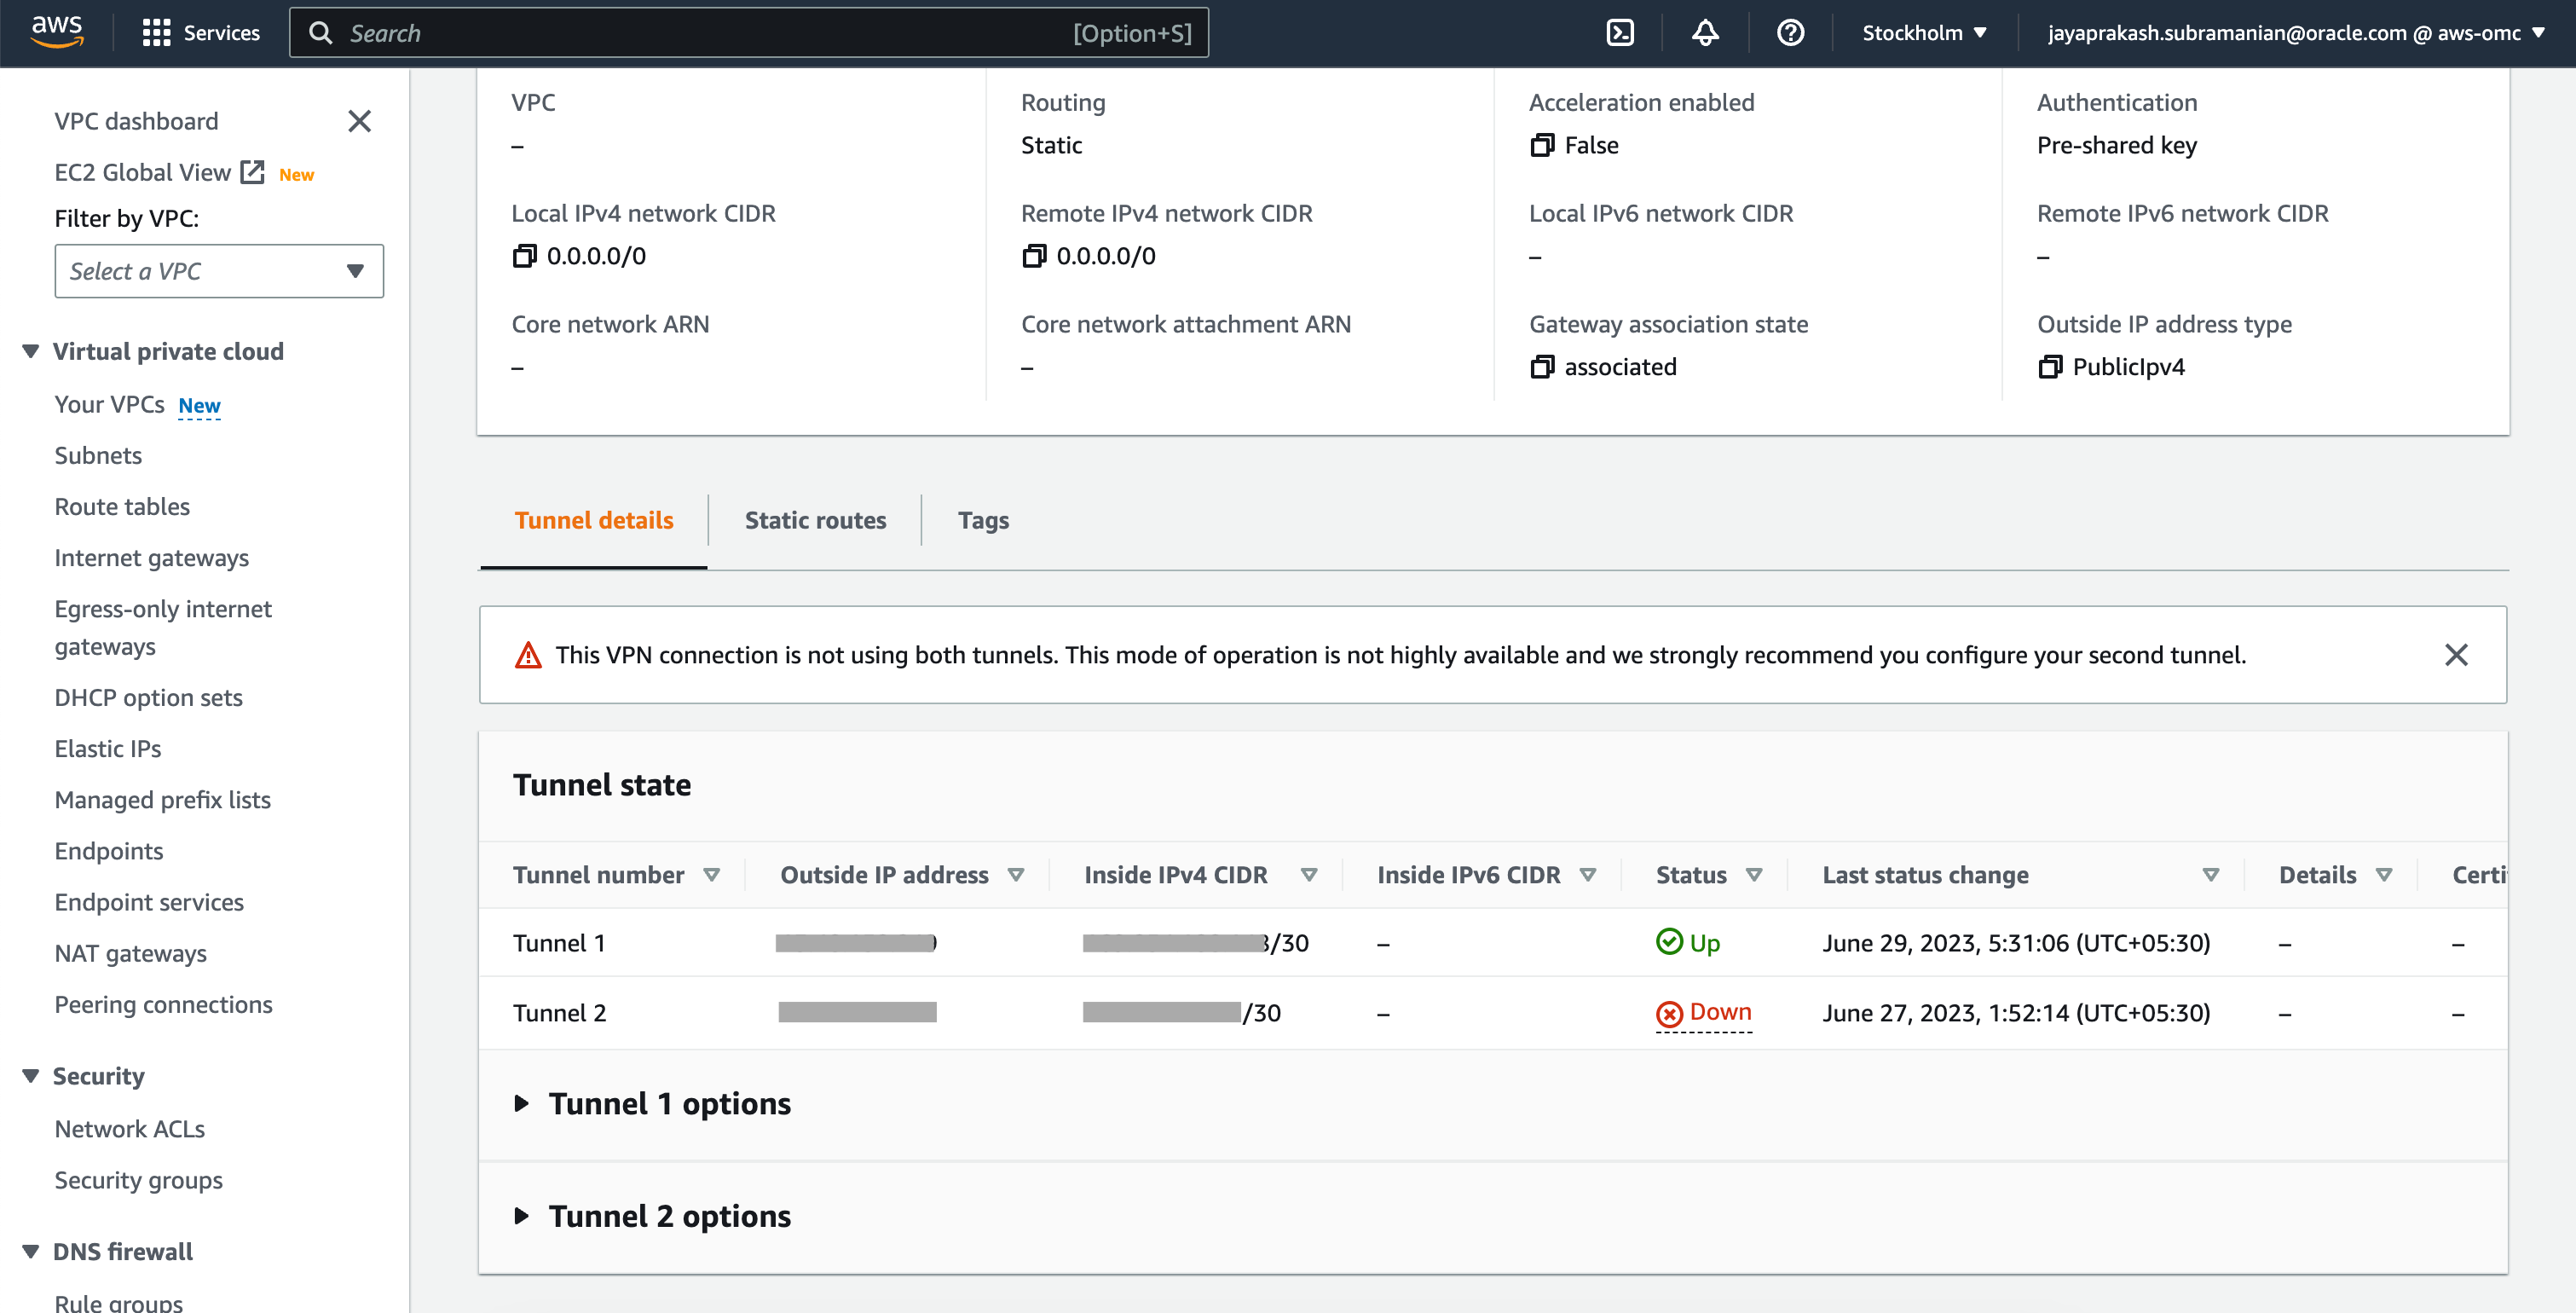Viewport: 2576px width, 1313px height.
Task: Open the AWS help icon
Action: point(1790,32)
